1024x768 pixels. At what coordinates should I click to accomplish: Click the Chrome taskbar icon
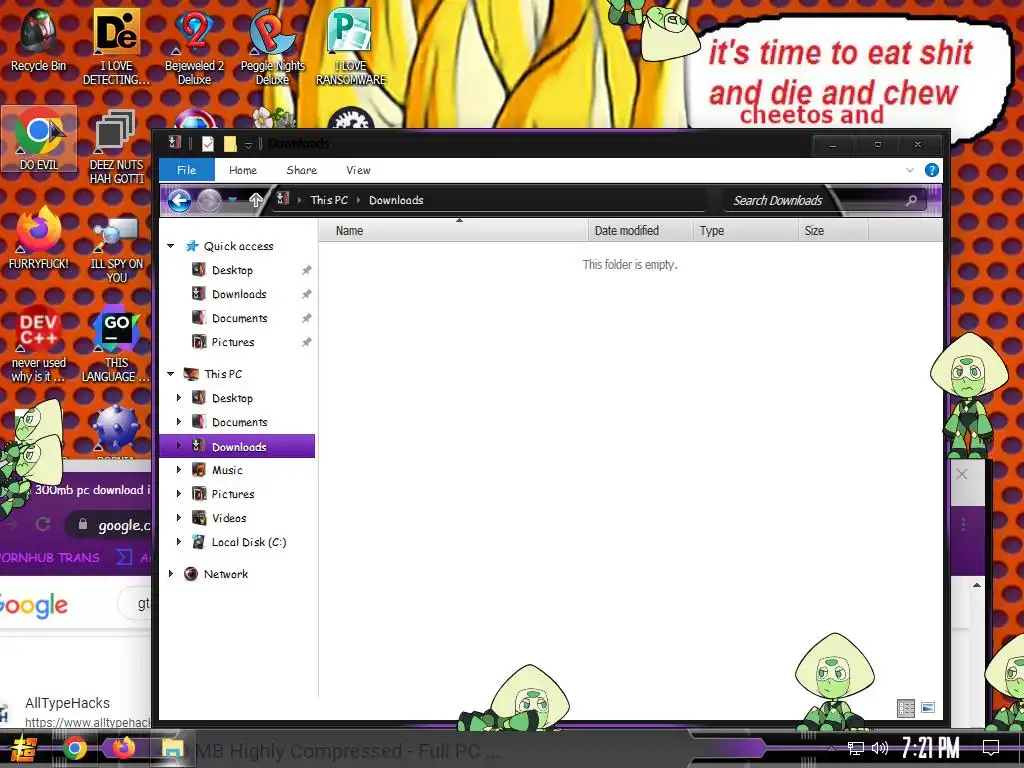click(x=74, y=748)
